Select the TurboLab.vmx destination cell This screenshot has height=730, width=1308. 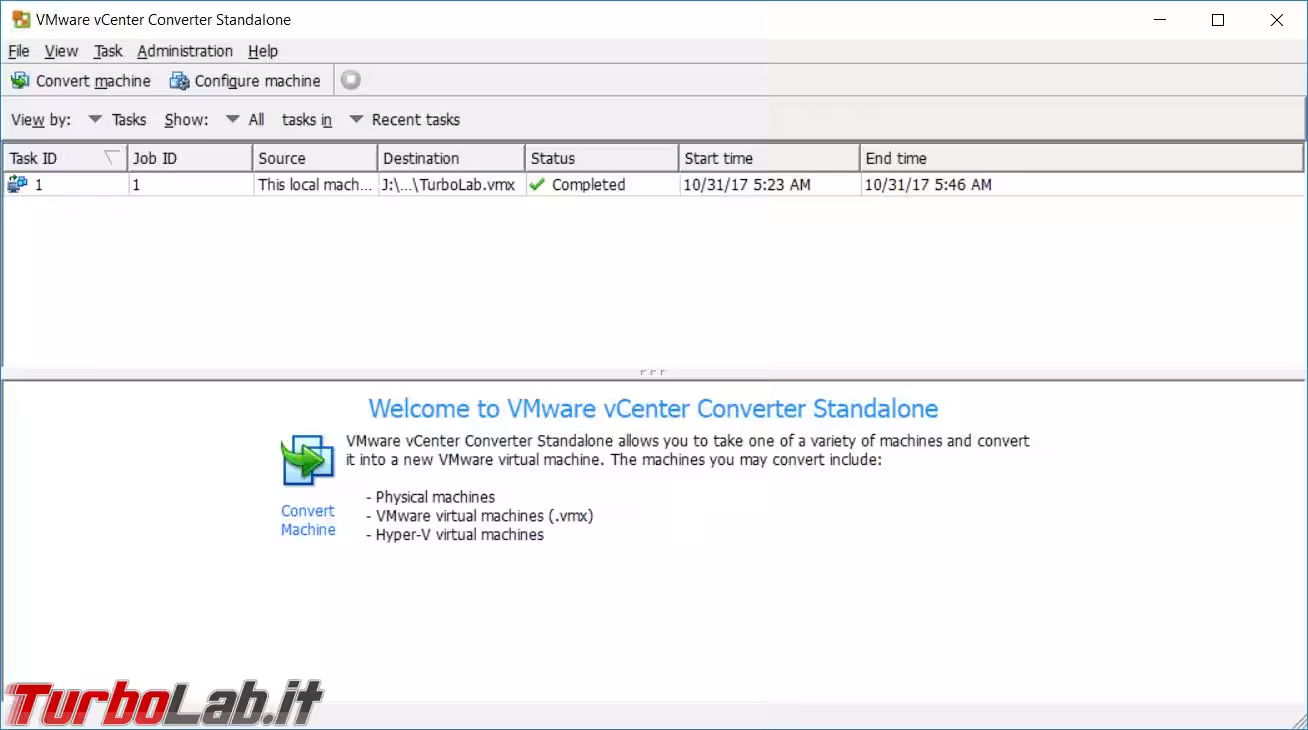click(x=450, y=185)
